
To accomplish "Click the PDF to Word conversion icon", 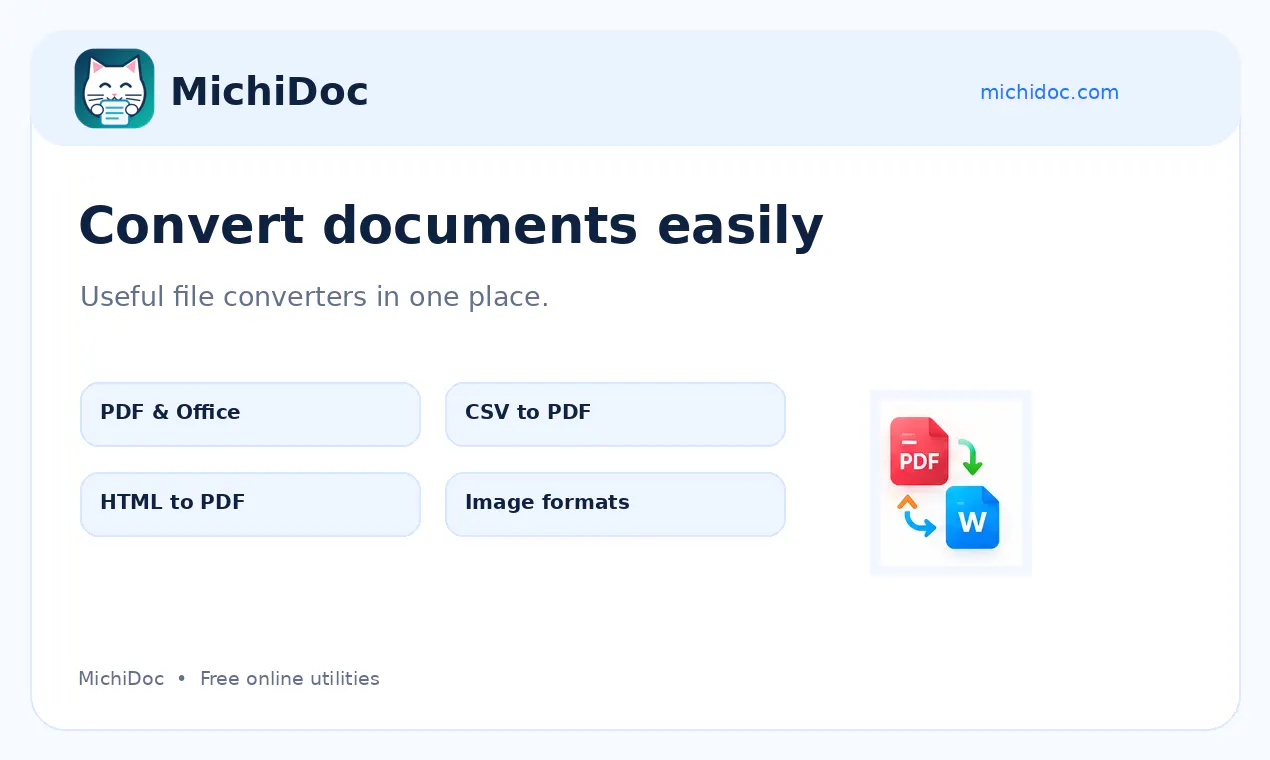I will (950, 482).
